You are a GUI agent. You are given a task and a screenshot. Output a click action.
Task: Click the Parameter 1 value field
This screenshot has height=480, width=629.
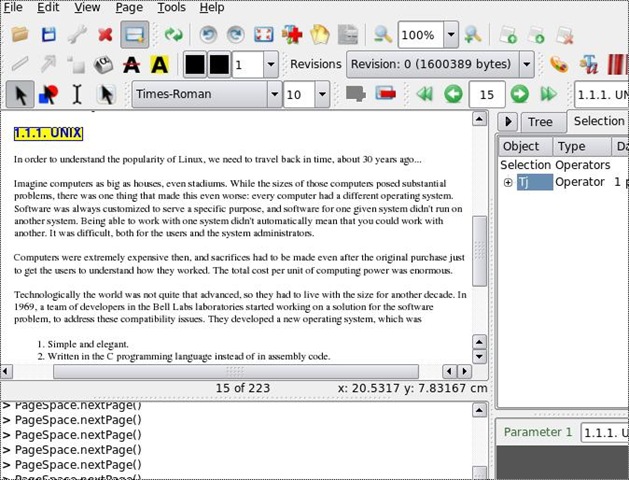[x=605, y=433]
